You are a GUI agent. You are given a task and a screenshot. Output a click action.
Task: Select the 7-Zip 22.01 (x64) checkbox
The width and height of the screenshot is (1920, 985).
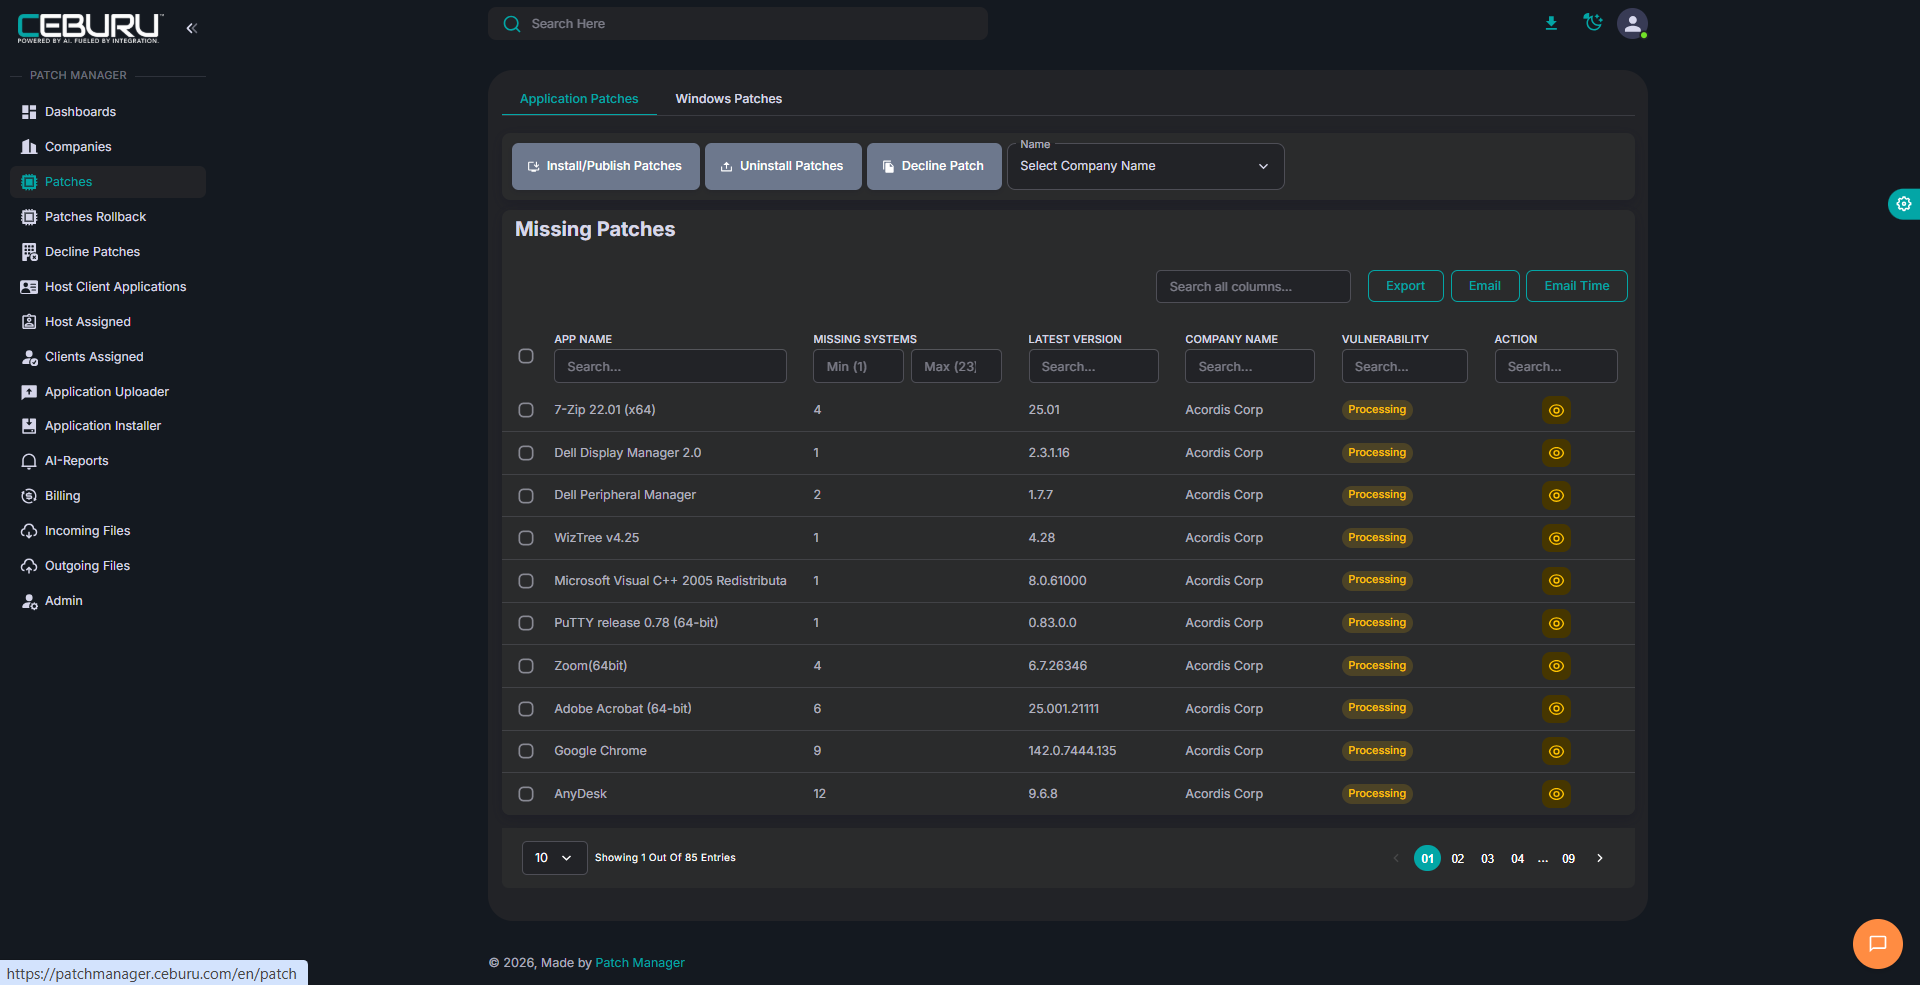pos(526,410)
